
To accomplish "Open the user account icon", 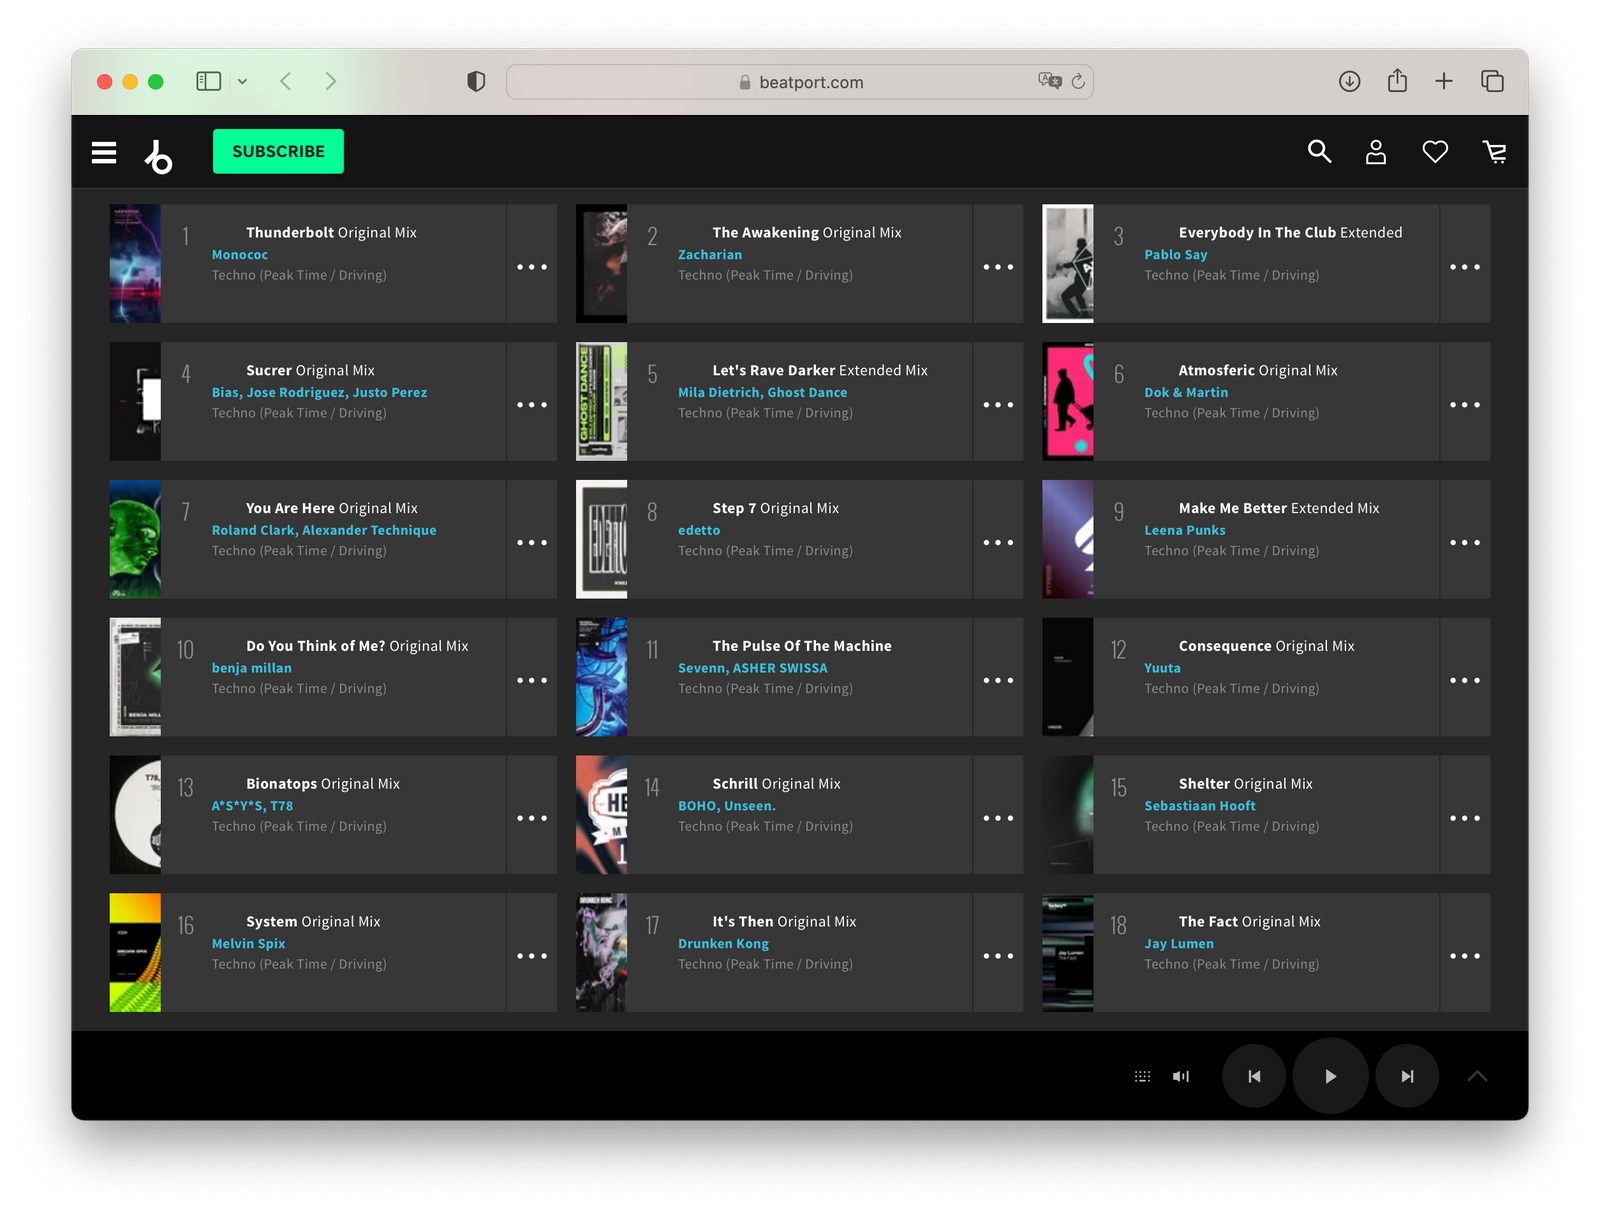I will click(1376, 151).
